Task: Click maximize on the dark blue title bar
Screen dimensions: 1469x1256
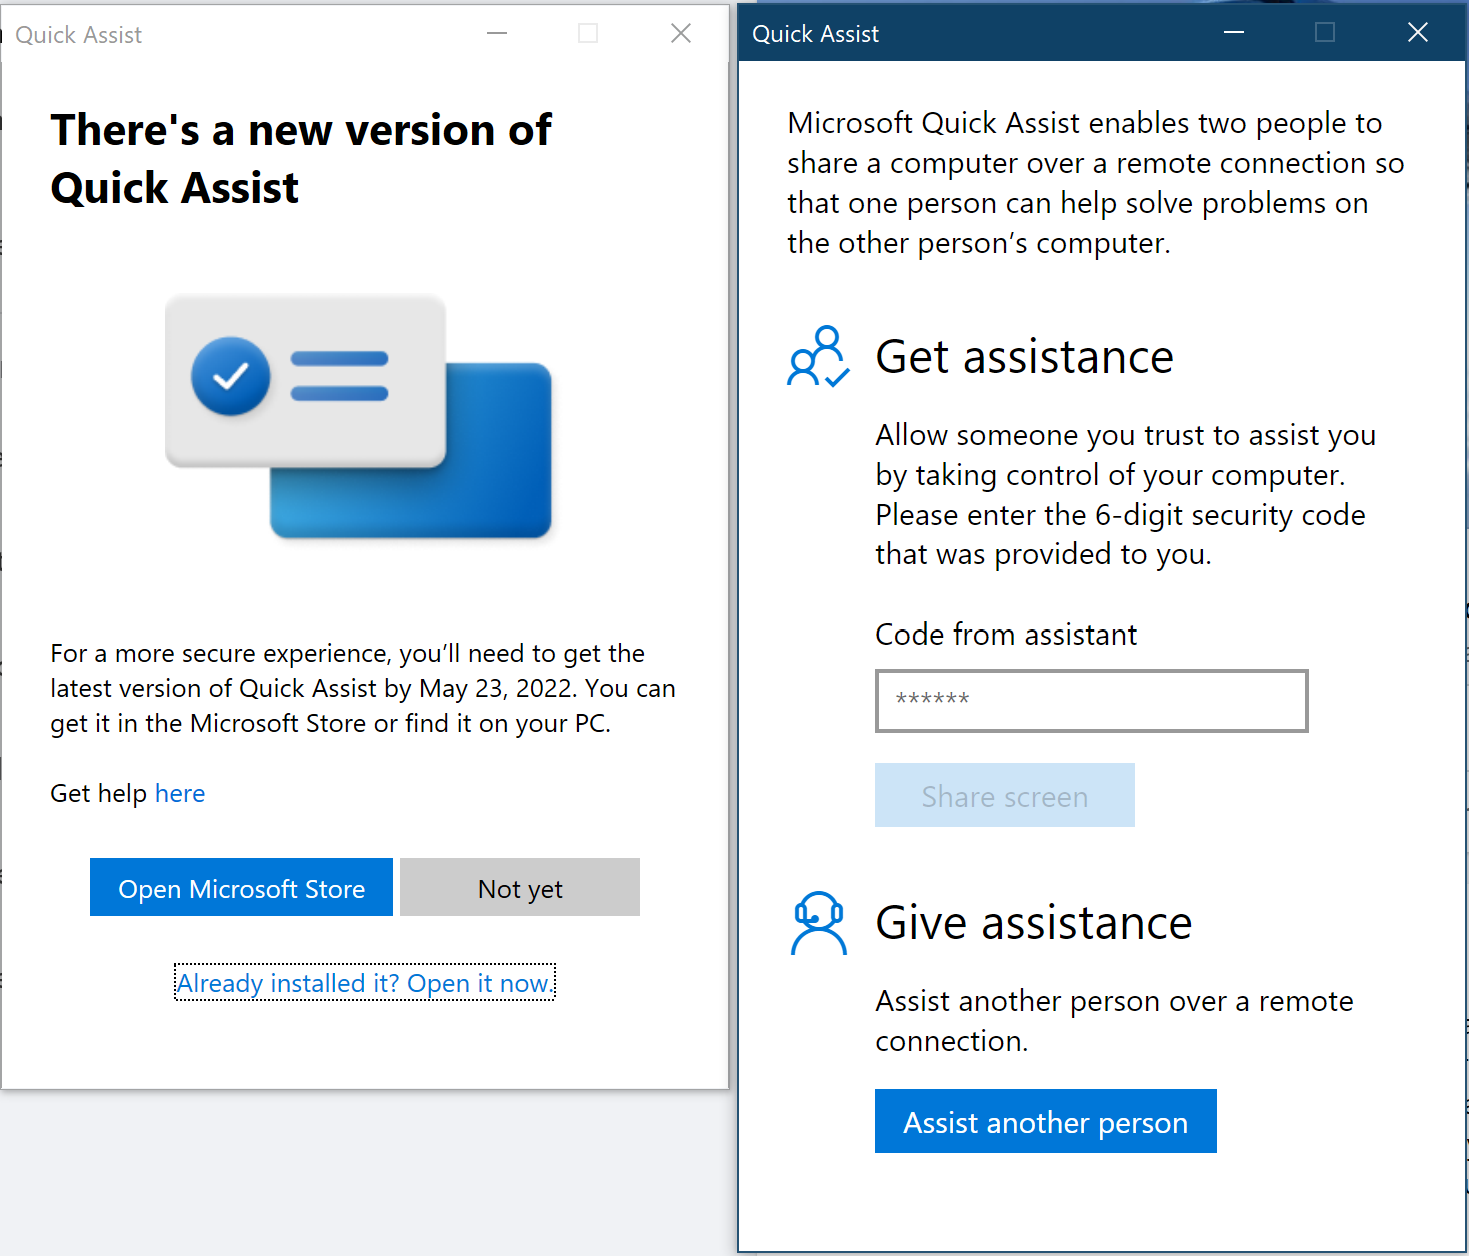Action: pyautogui.click(x=1325, y=33)
